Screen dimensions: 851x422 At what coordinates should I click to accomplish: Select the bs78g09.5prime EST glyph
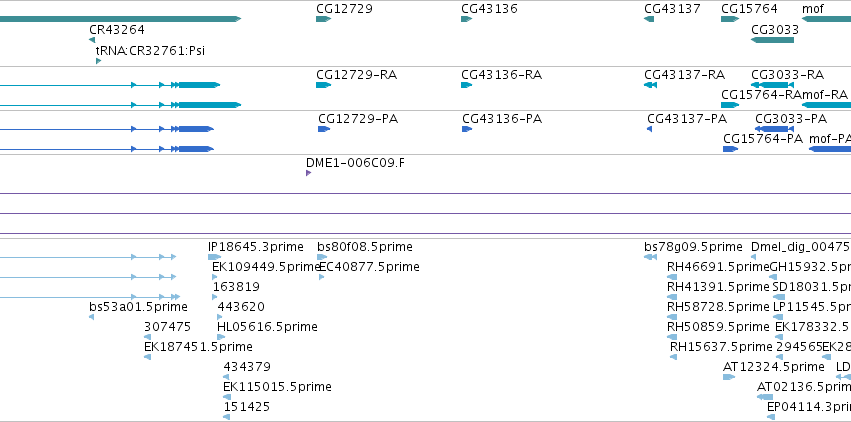point(651,257)
